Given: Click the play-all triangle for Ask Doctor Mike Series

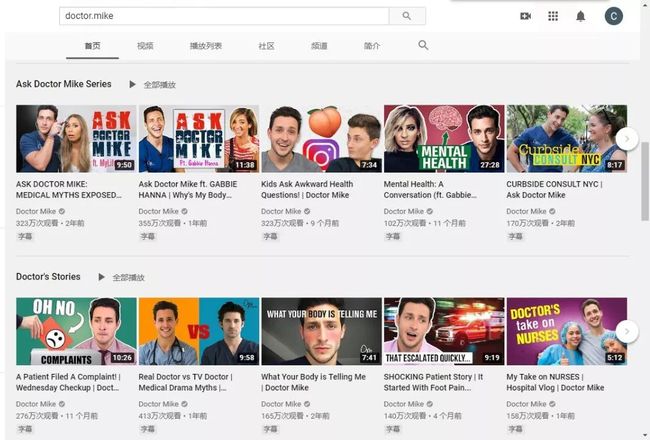Looking at the screenshot, I should pos(132,85).
